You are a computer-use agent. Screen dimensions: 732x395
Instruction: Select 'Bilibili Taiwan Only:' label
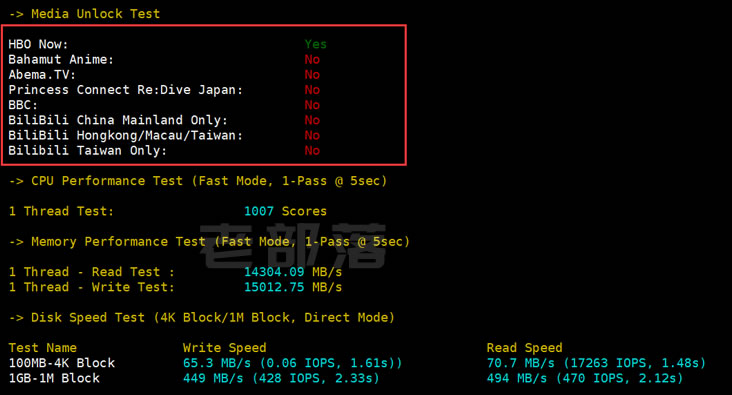(x=88, y=151)
